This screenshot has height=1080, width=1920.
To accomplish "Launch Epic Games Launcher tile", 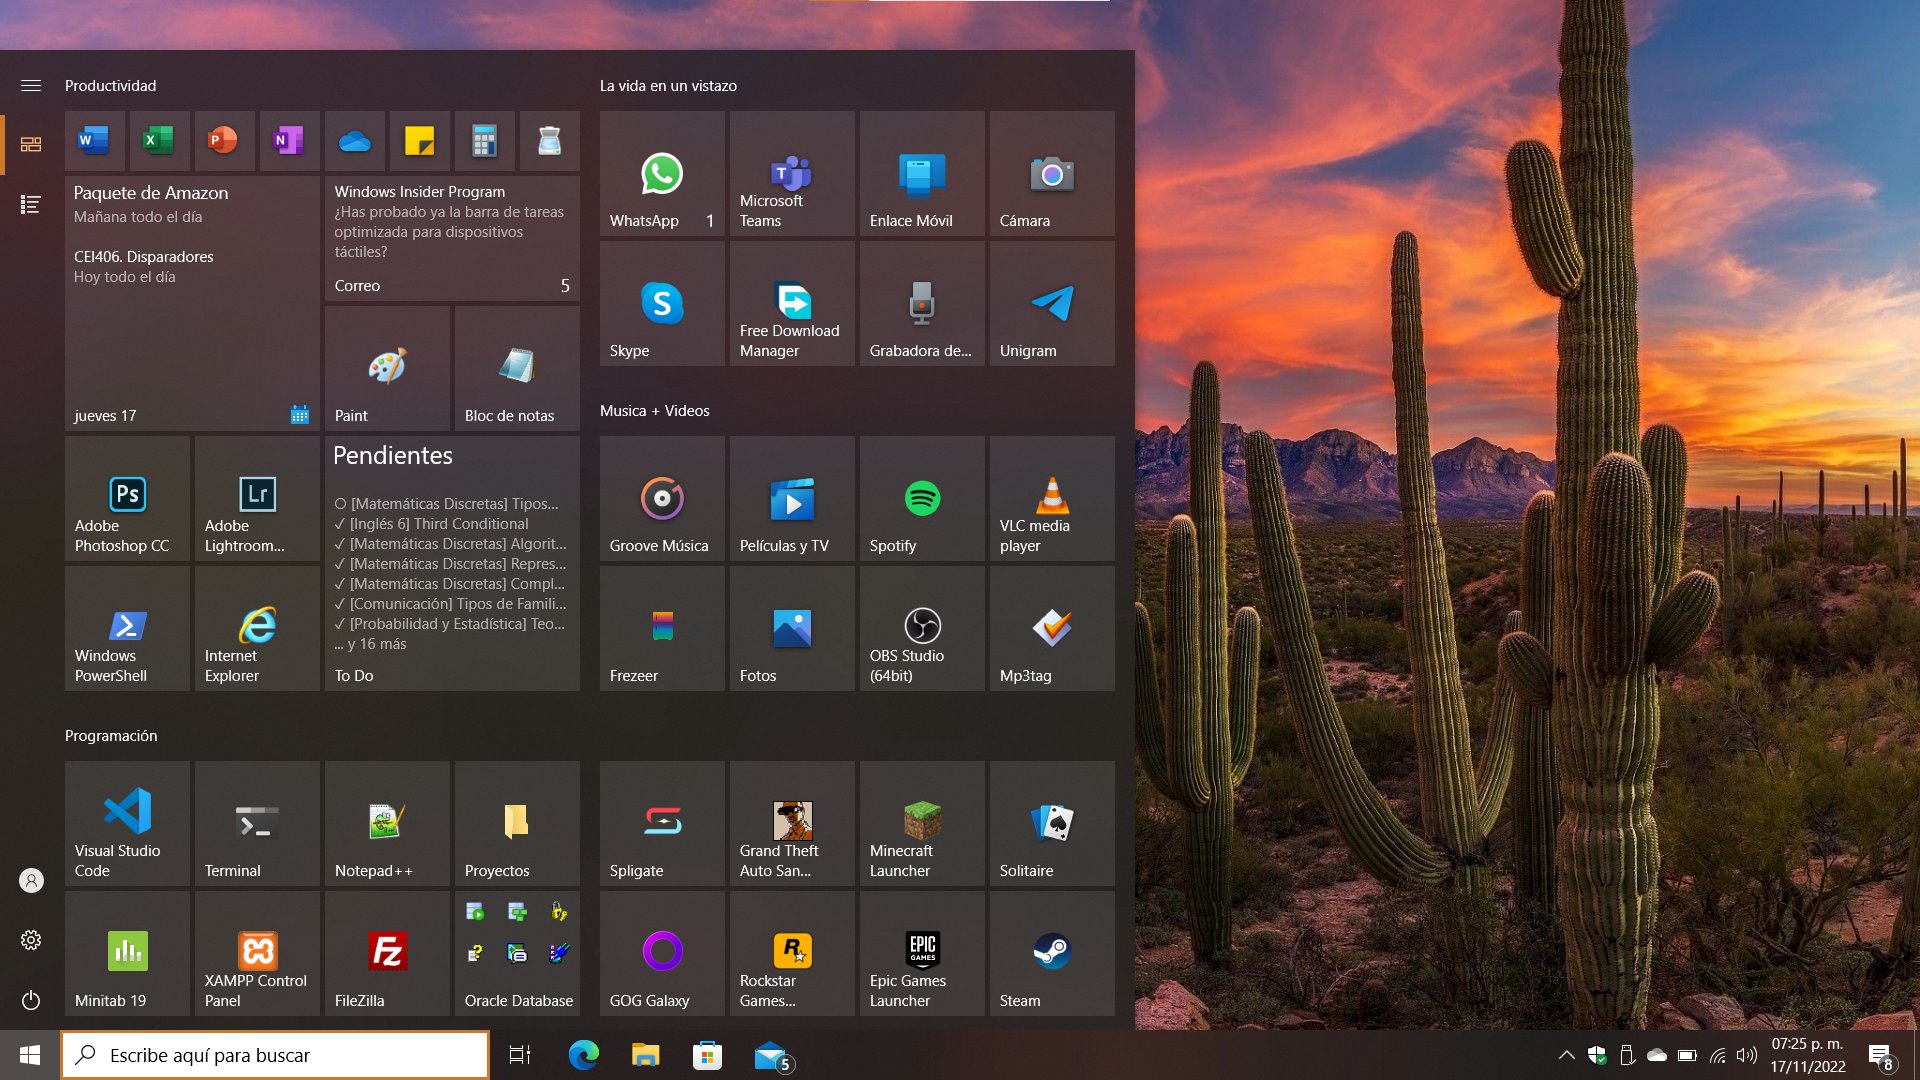I will point(922,953).
